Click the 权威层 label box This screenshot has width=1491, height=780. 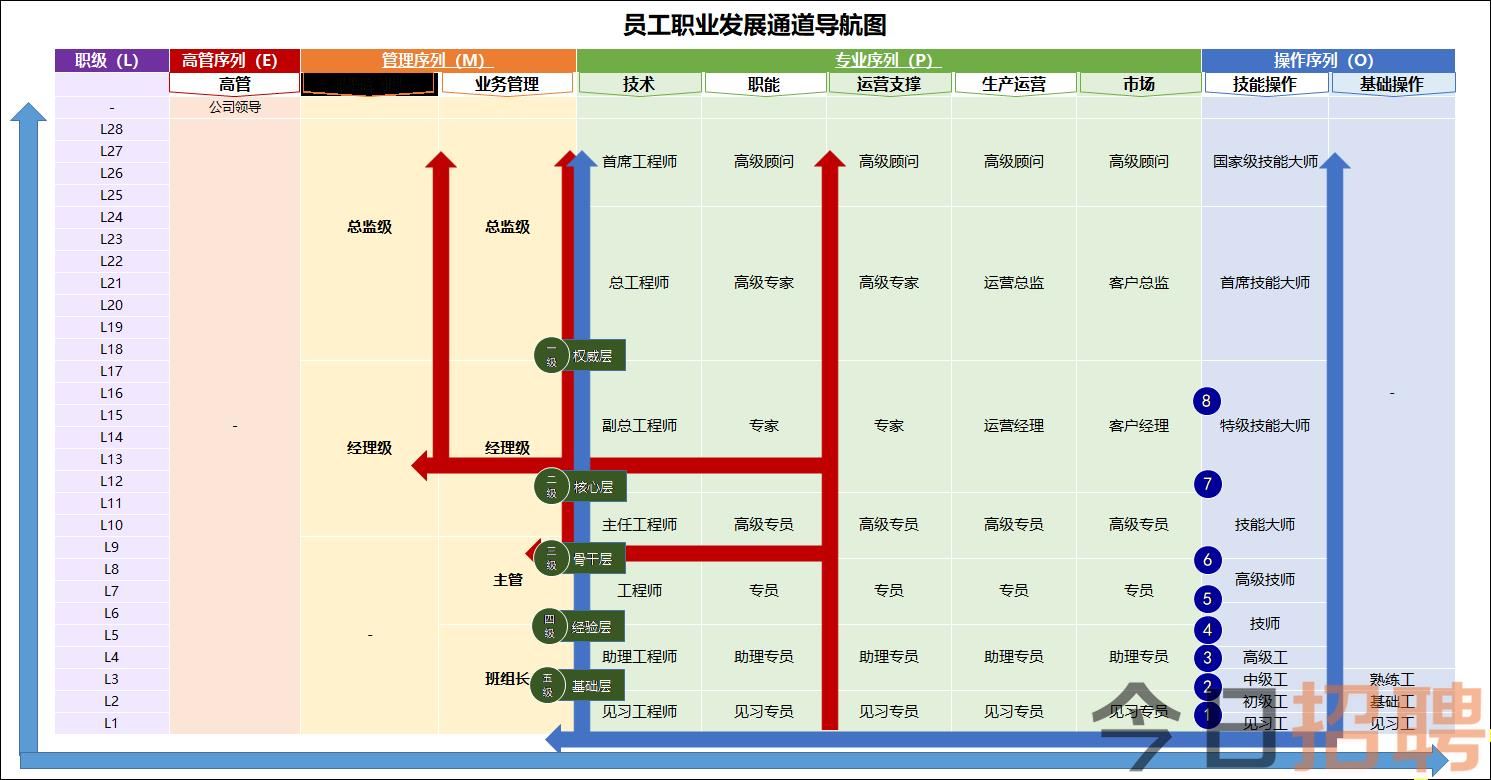coord(594,355)
